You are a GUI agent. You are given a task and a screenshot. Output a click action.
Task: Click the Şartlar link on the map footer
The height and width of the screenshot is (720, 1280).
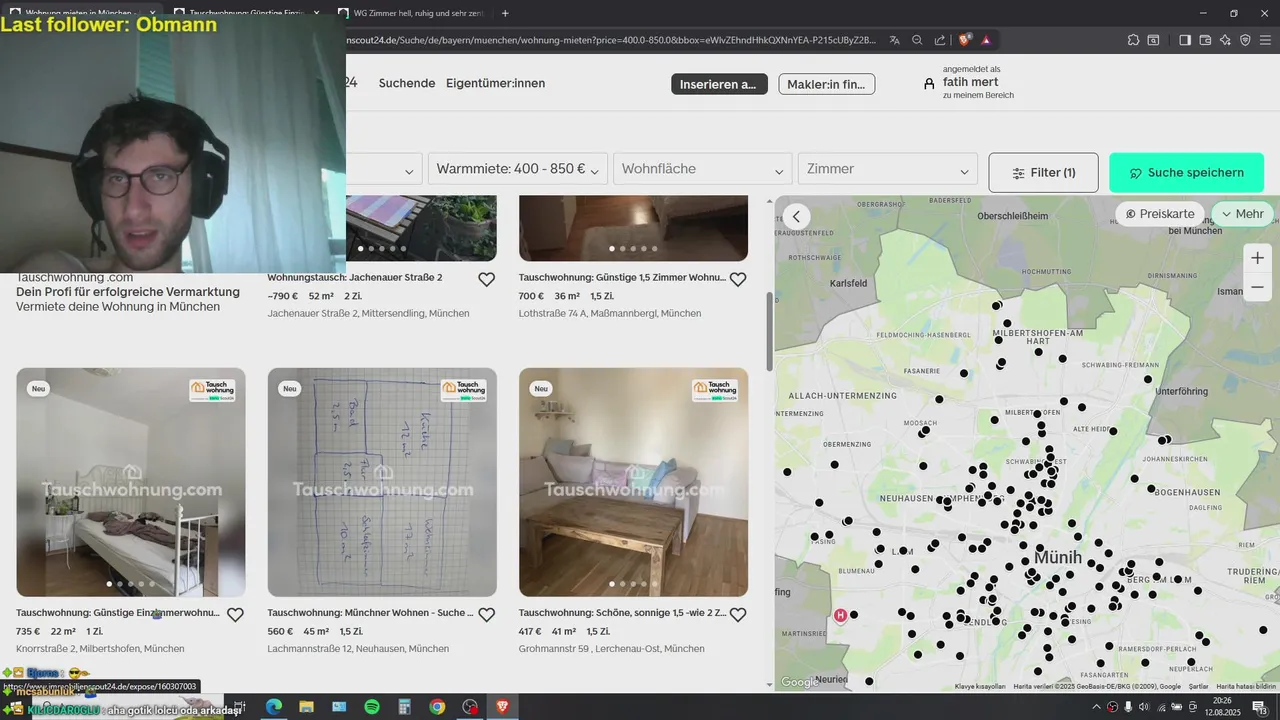click(1198, 687)
